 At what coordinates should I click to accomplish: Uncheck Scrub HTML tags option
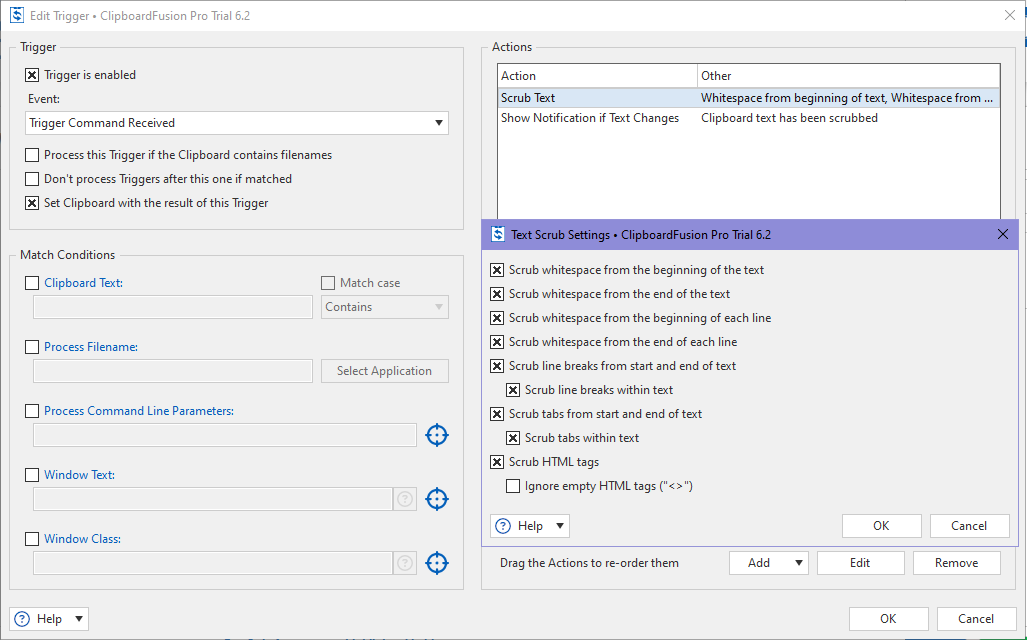497,462
